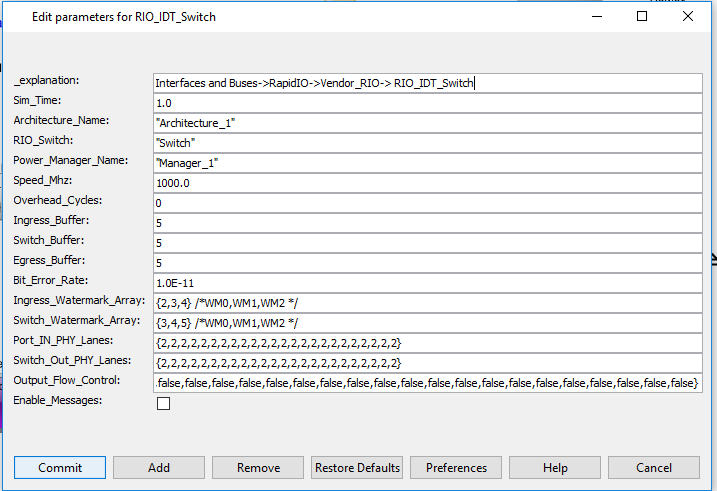Click the application icon in title bar
This screenshot has width=717, height=491.
[x=13, y=17]
